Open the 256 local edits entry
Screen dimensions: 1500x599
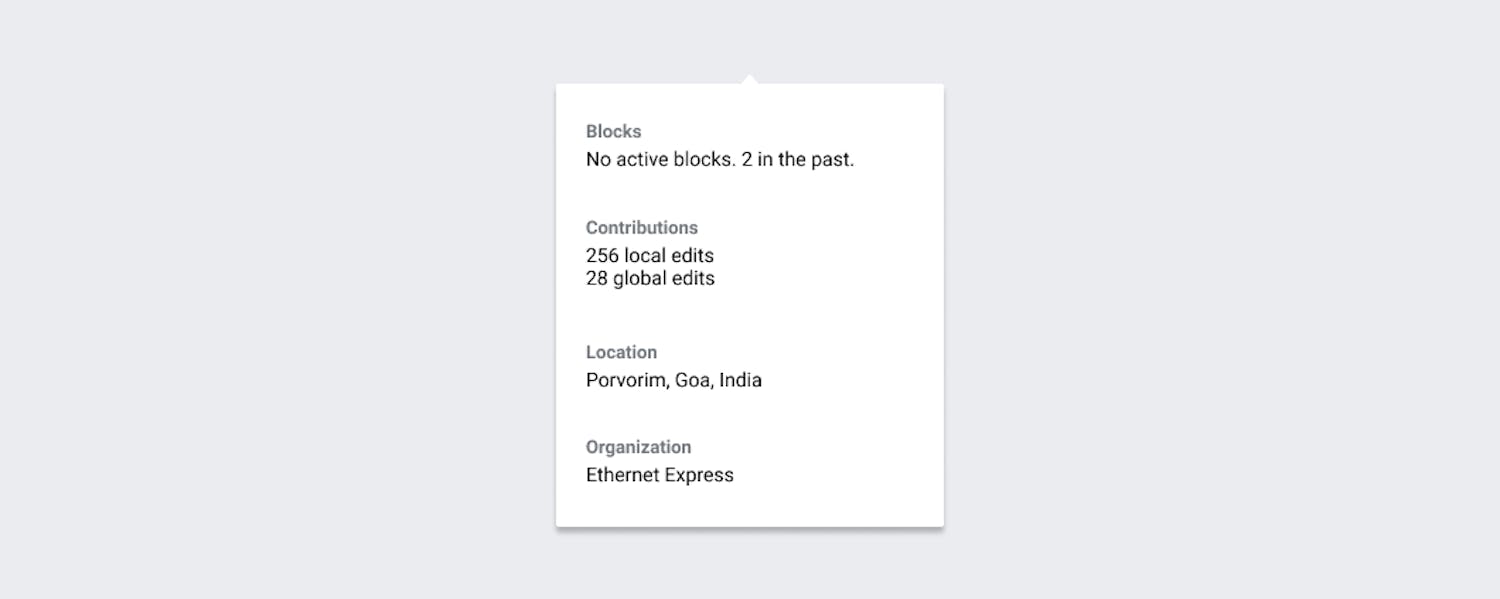coord(650,256)
